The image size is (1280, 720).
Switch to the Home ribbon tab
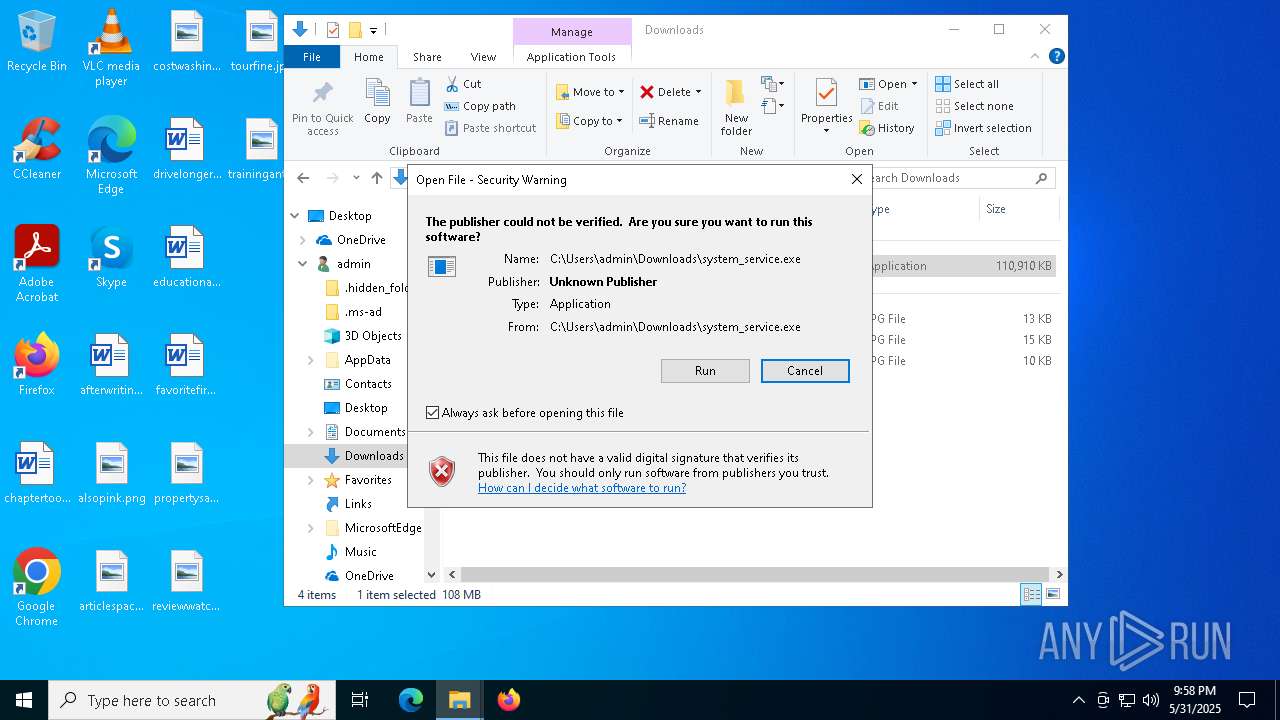pyautogui.click(x=368, y=57)
